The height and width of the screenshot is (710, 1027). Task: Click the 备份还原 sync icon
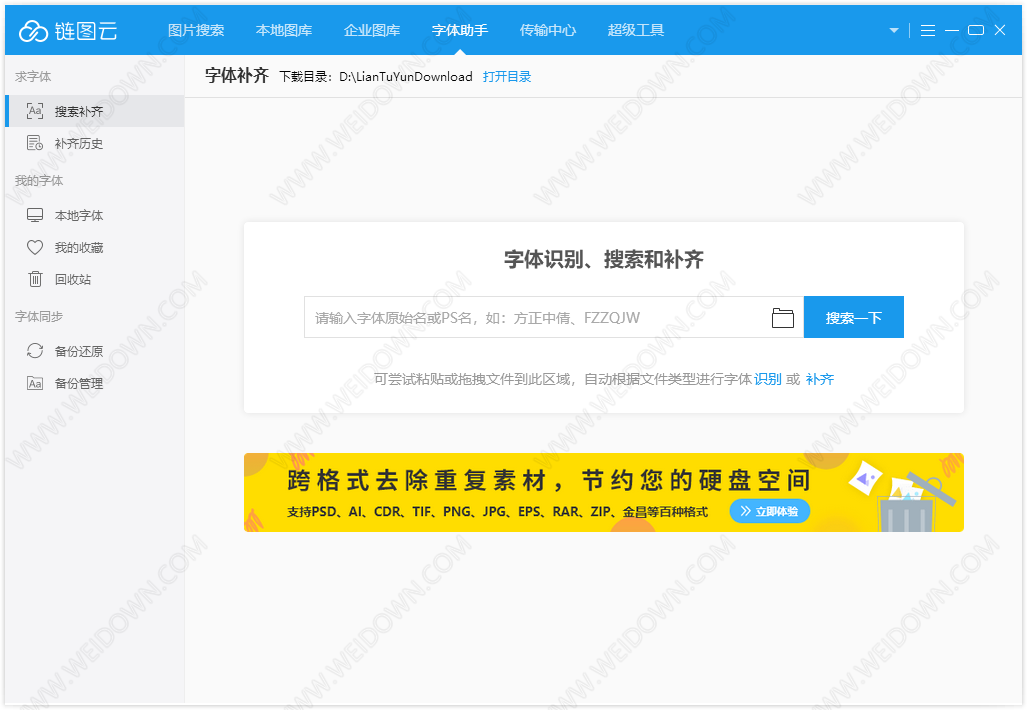[35, 351]
